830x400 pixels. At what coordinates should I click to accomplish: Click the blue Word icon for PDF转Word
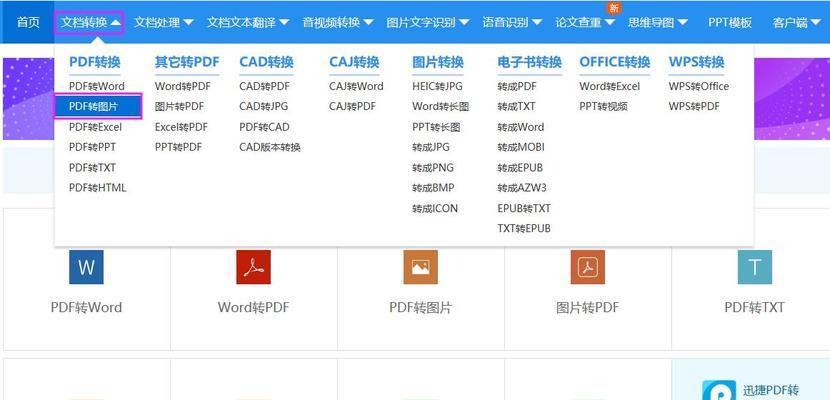click(86, 267)
